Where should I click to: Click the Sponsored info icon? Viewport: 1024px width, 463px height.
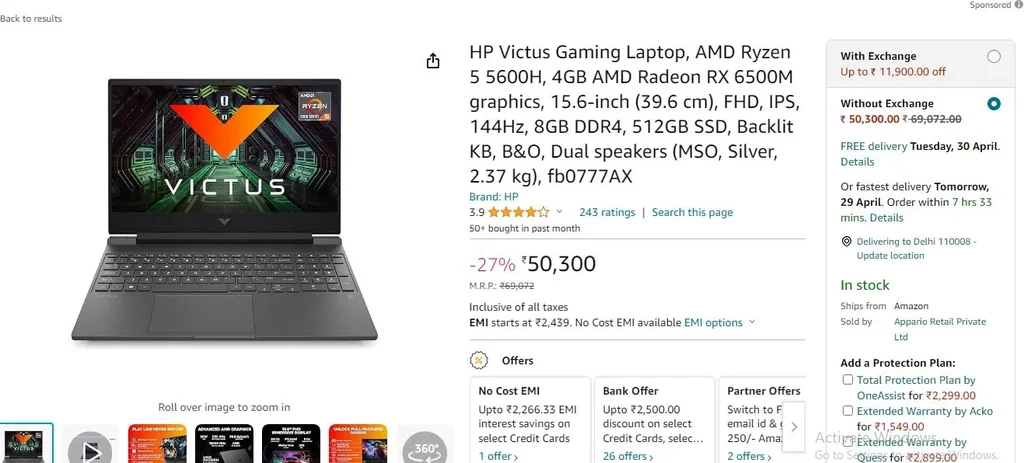pyautogui.click(x=1019, y=5)
